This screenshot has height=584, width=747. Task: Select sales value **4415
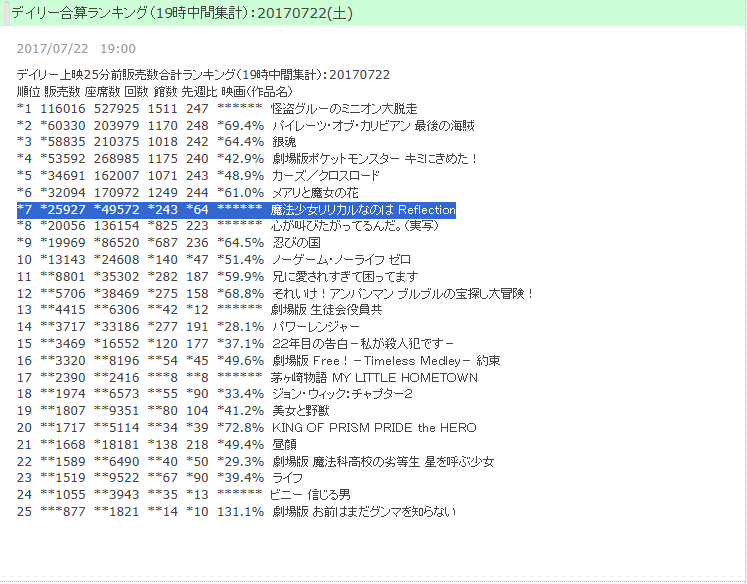(x=63, y=310)
